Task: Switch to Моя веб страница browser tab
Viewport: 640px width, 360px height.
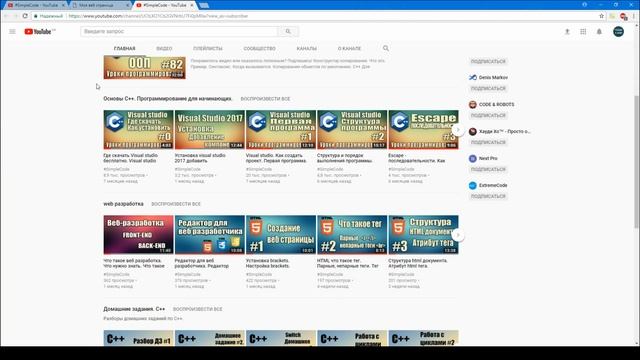Action: click(x=100, y=5)
